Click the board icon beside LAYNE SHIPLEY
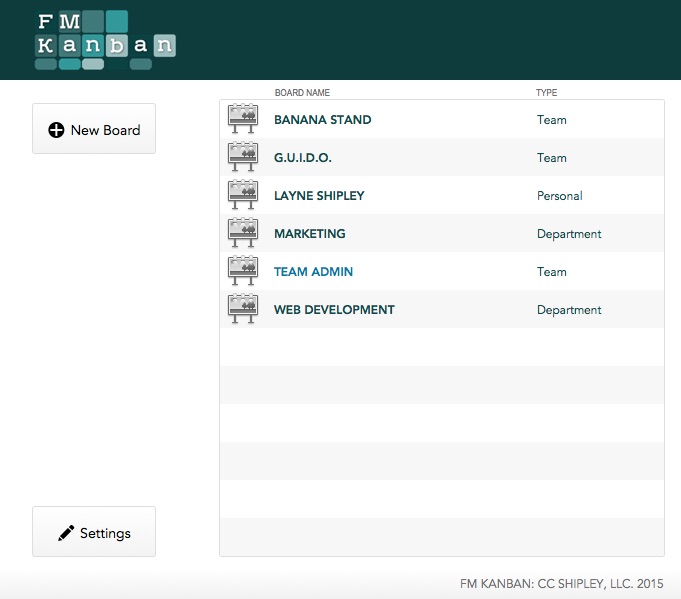 click(243, 195)
